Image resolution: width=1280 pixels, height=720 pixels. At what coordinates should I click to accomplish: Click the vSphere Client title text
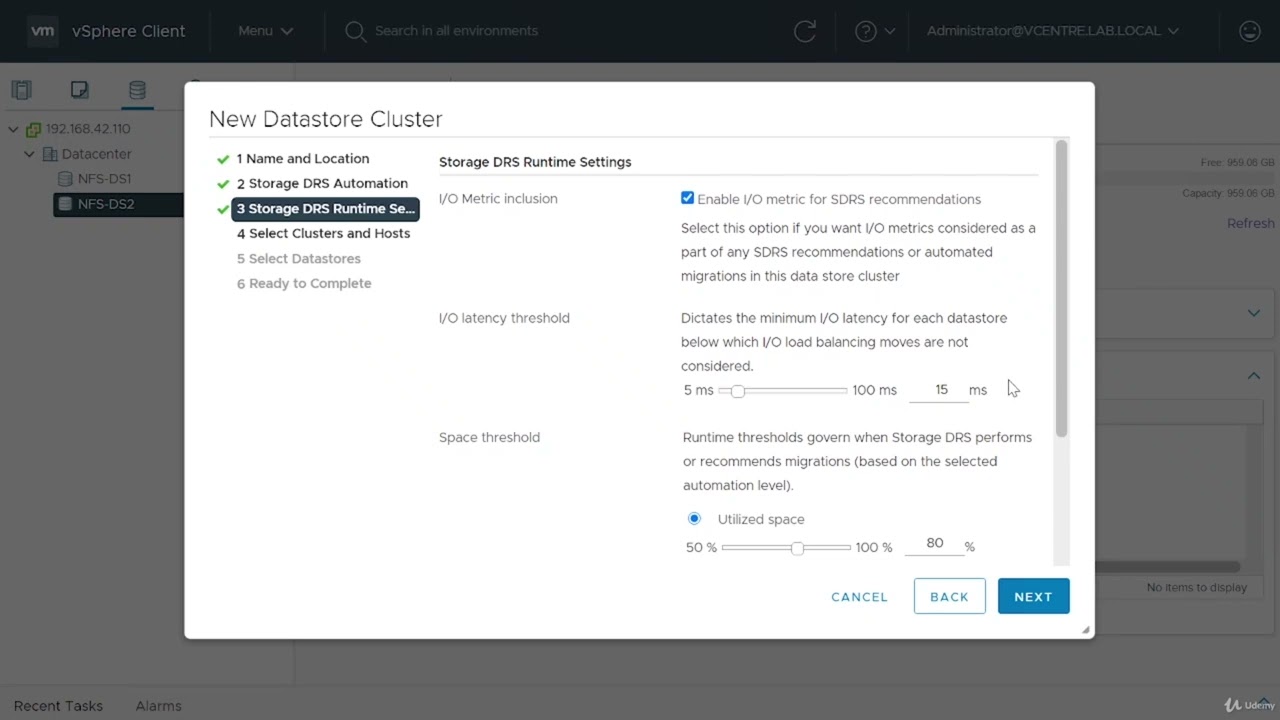click(x=128, y=31)
